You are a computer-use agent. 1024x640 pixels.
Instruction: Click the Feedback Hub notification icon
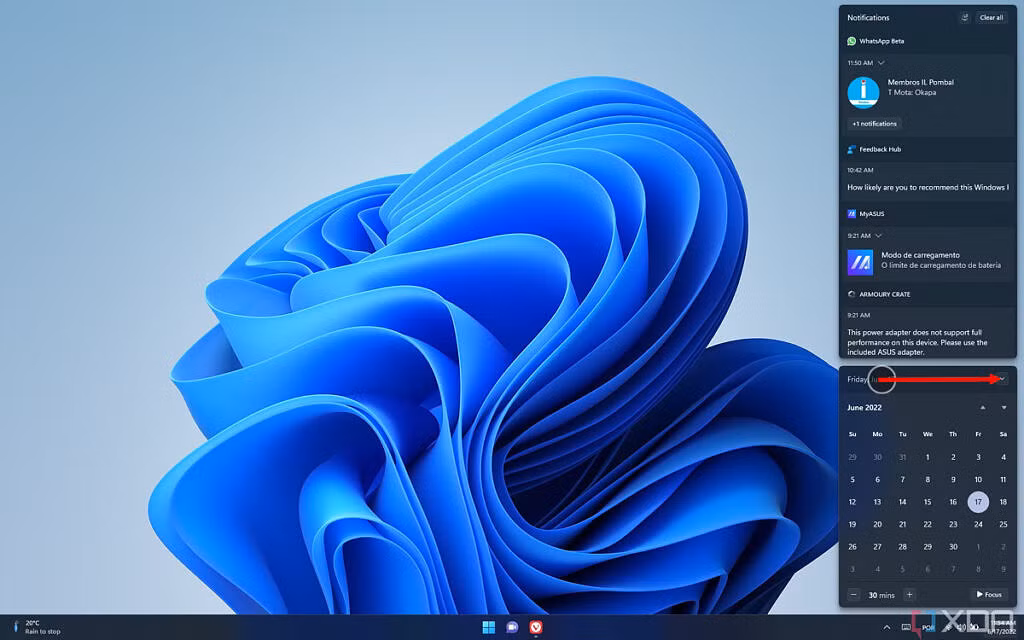coord(852,149)
